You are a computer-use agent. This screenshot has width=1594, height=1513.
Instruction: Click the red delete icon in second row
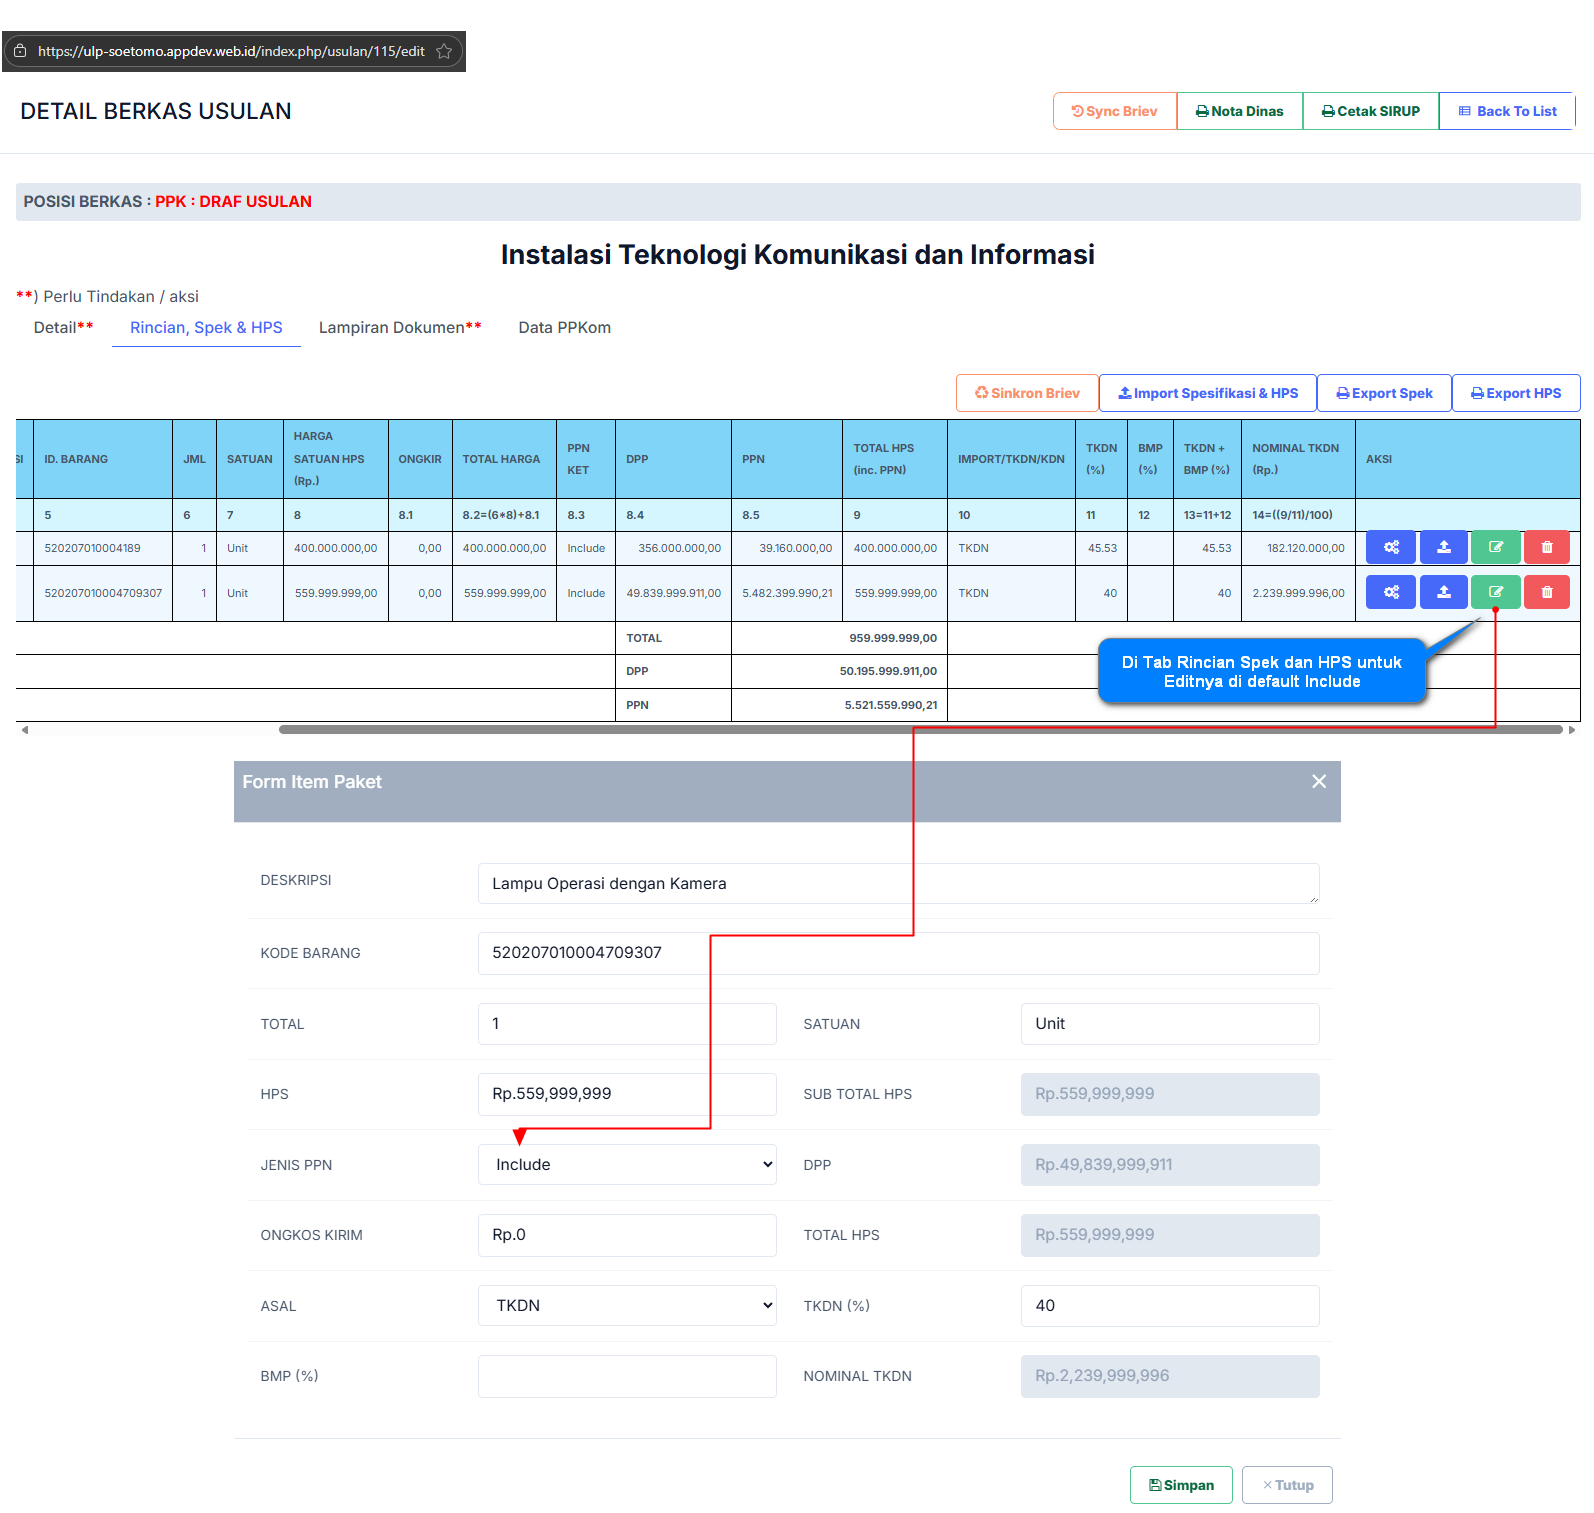tap(1546, 592)
